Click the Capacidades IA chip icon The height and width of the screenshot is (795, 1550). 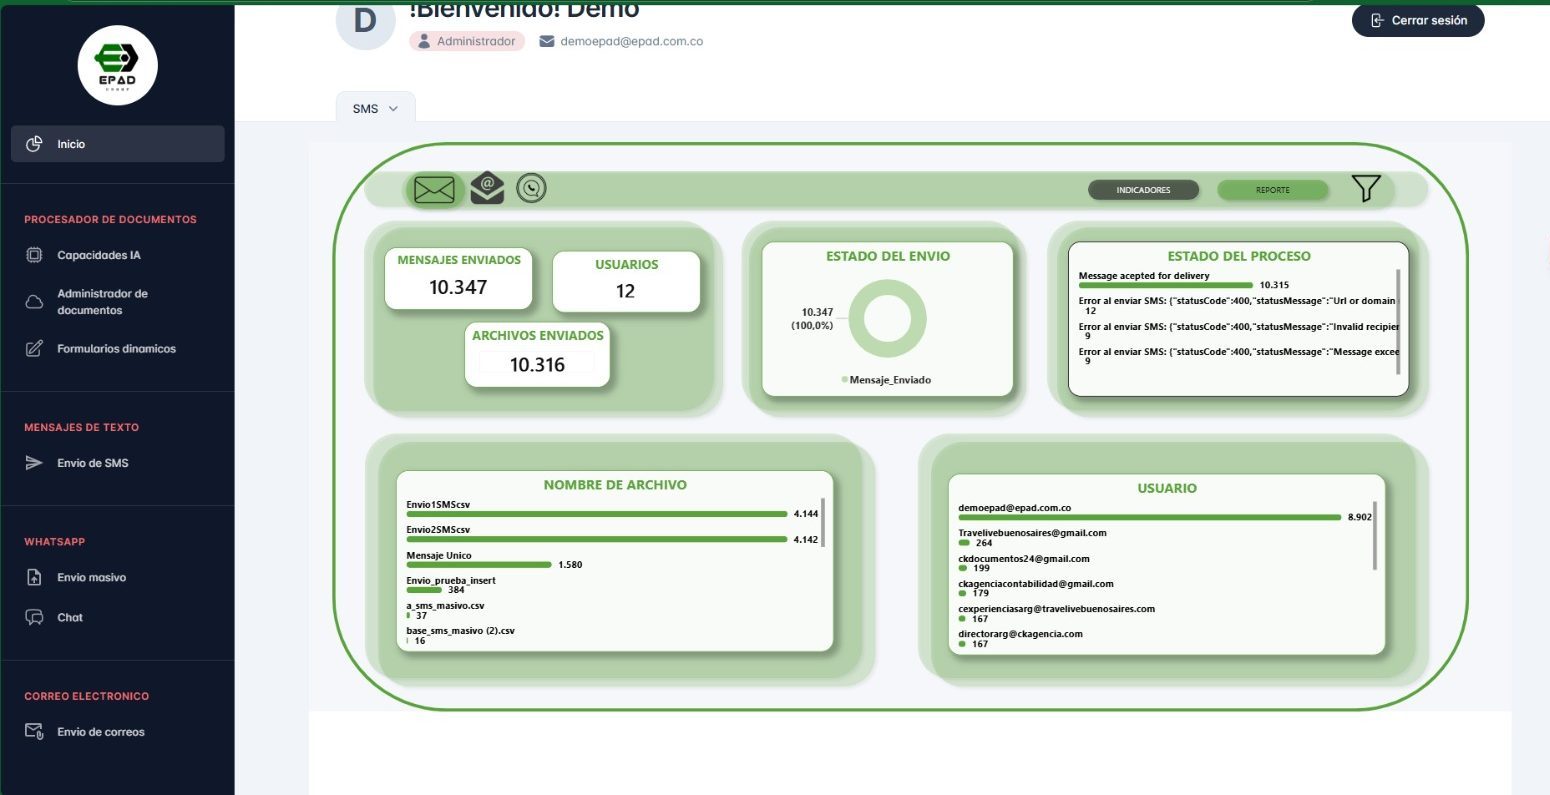[34, 255]
